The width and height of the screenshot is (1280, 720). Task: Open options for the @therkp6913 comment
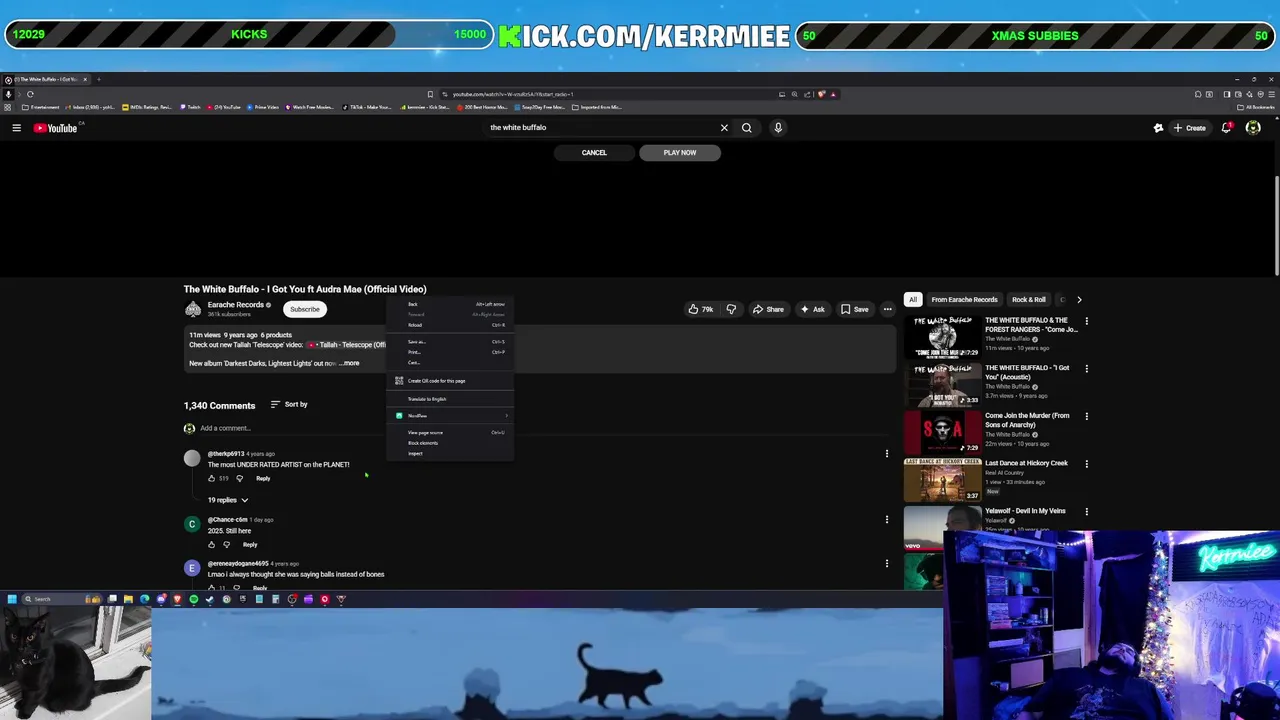(886, 454)
